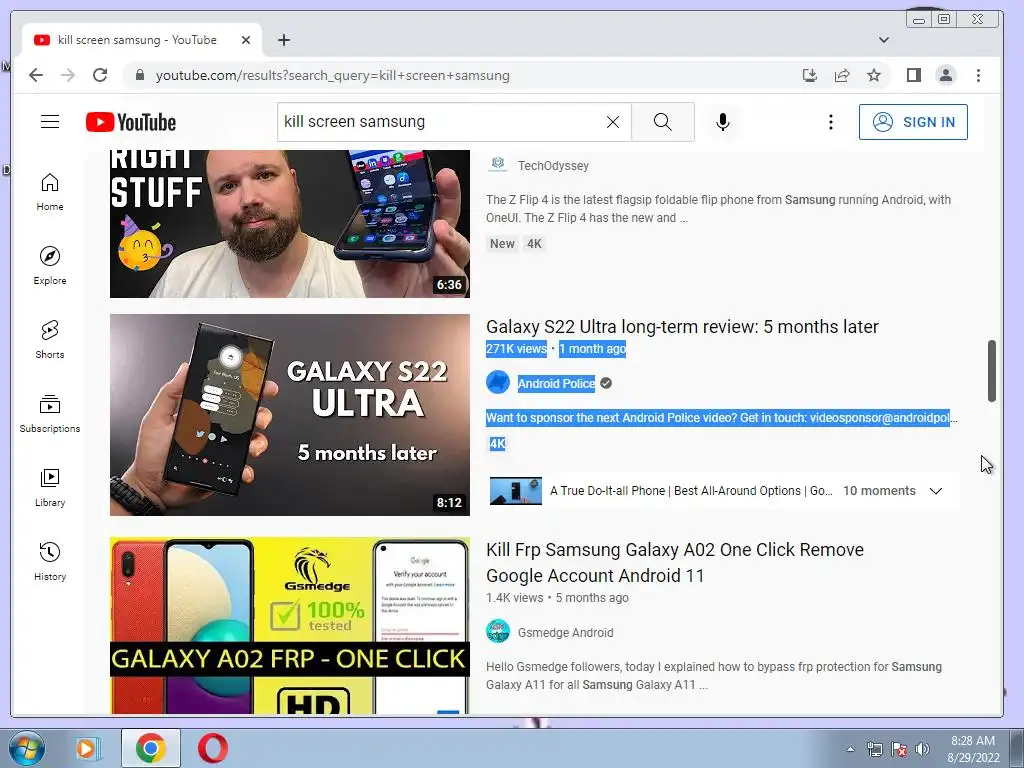Close the kill screen samsung tab
Viewport: 1024px width, 768px height.
(246, 40)
